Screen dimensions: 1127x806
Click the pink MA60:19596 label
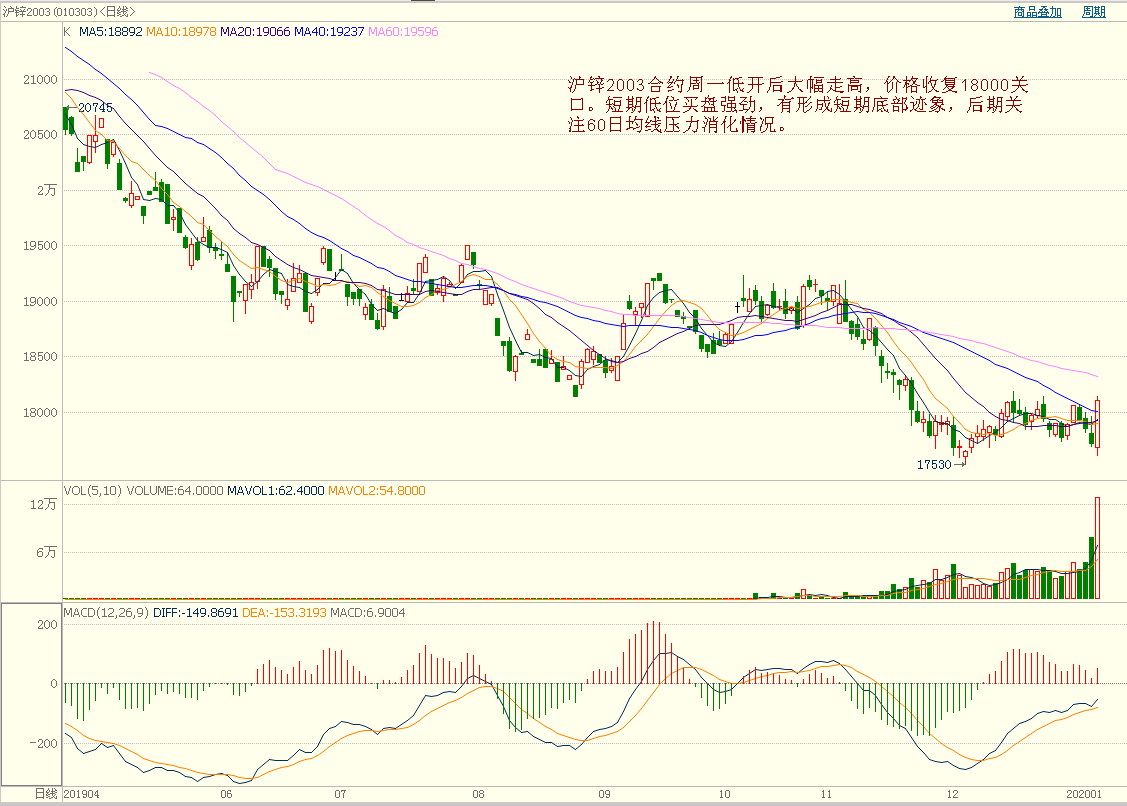(x=404, y=32)
